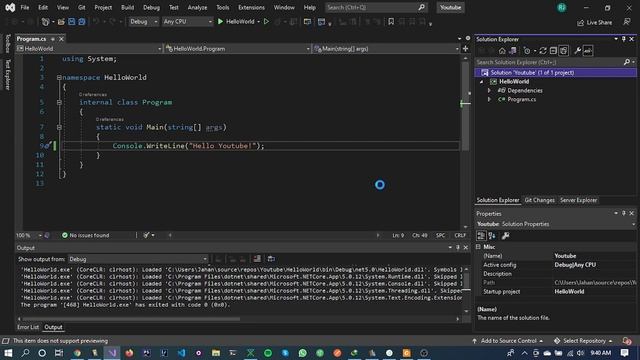Click Property Pages wrench icon in Properties panel
The image size is (640, 360).
pyautogui.click(x=505, y=236)
